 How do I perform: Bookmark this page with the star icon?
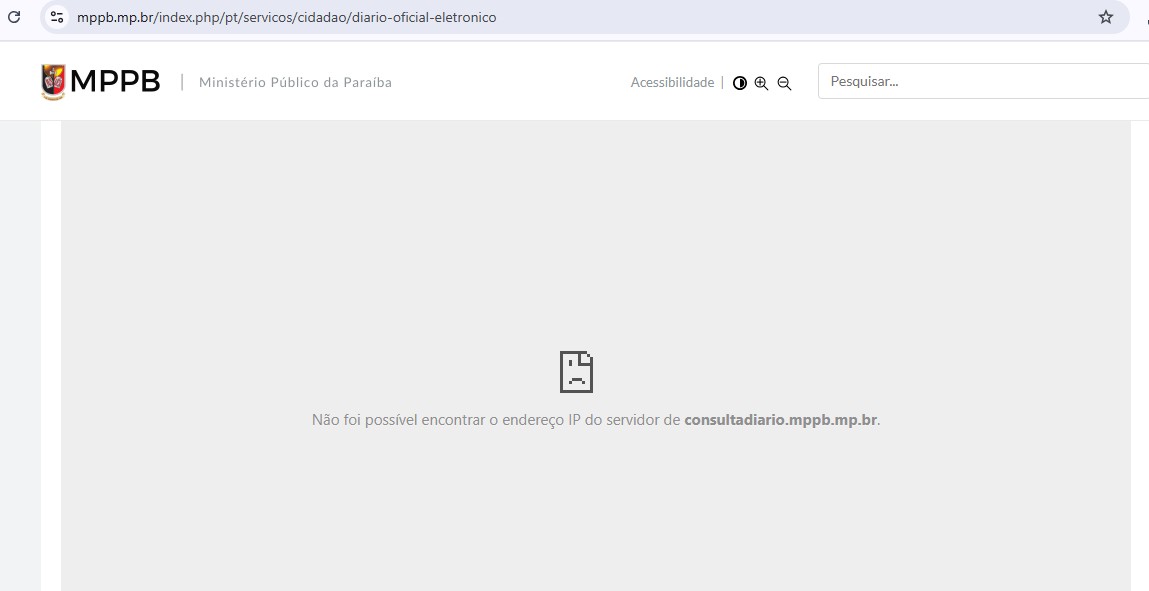[x=1105, y=17]
